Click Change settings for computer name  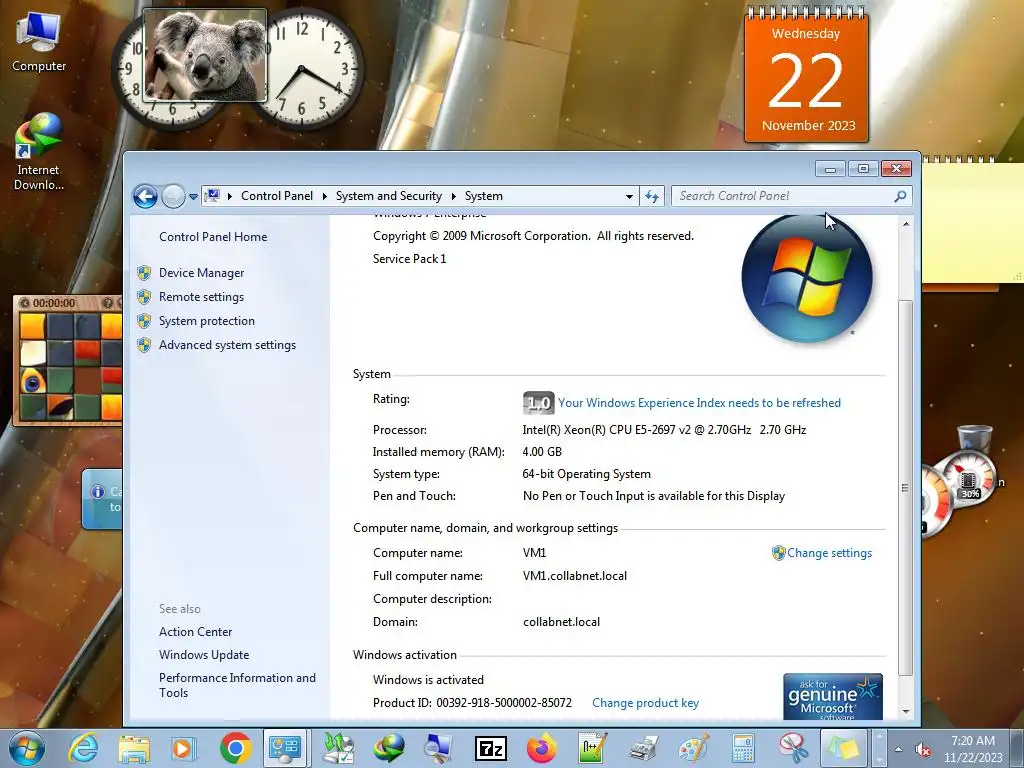click(829, 553)
